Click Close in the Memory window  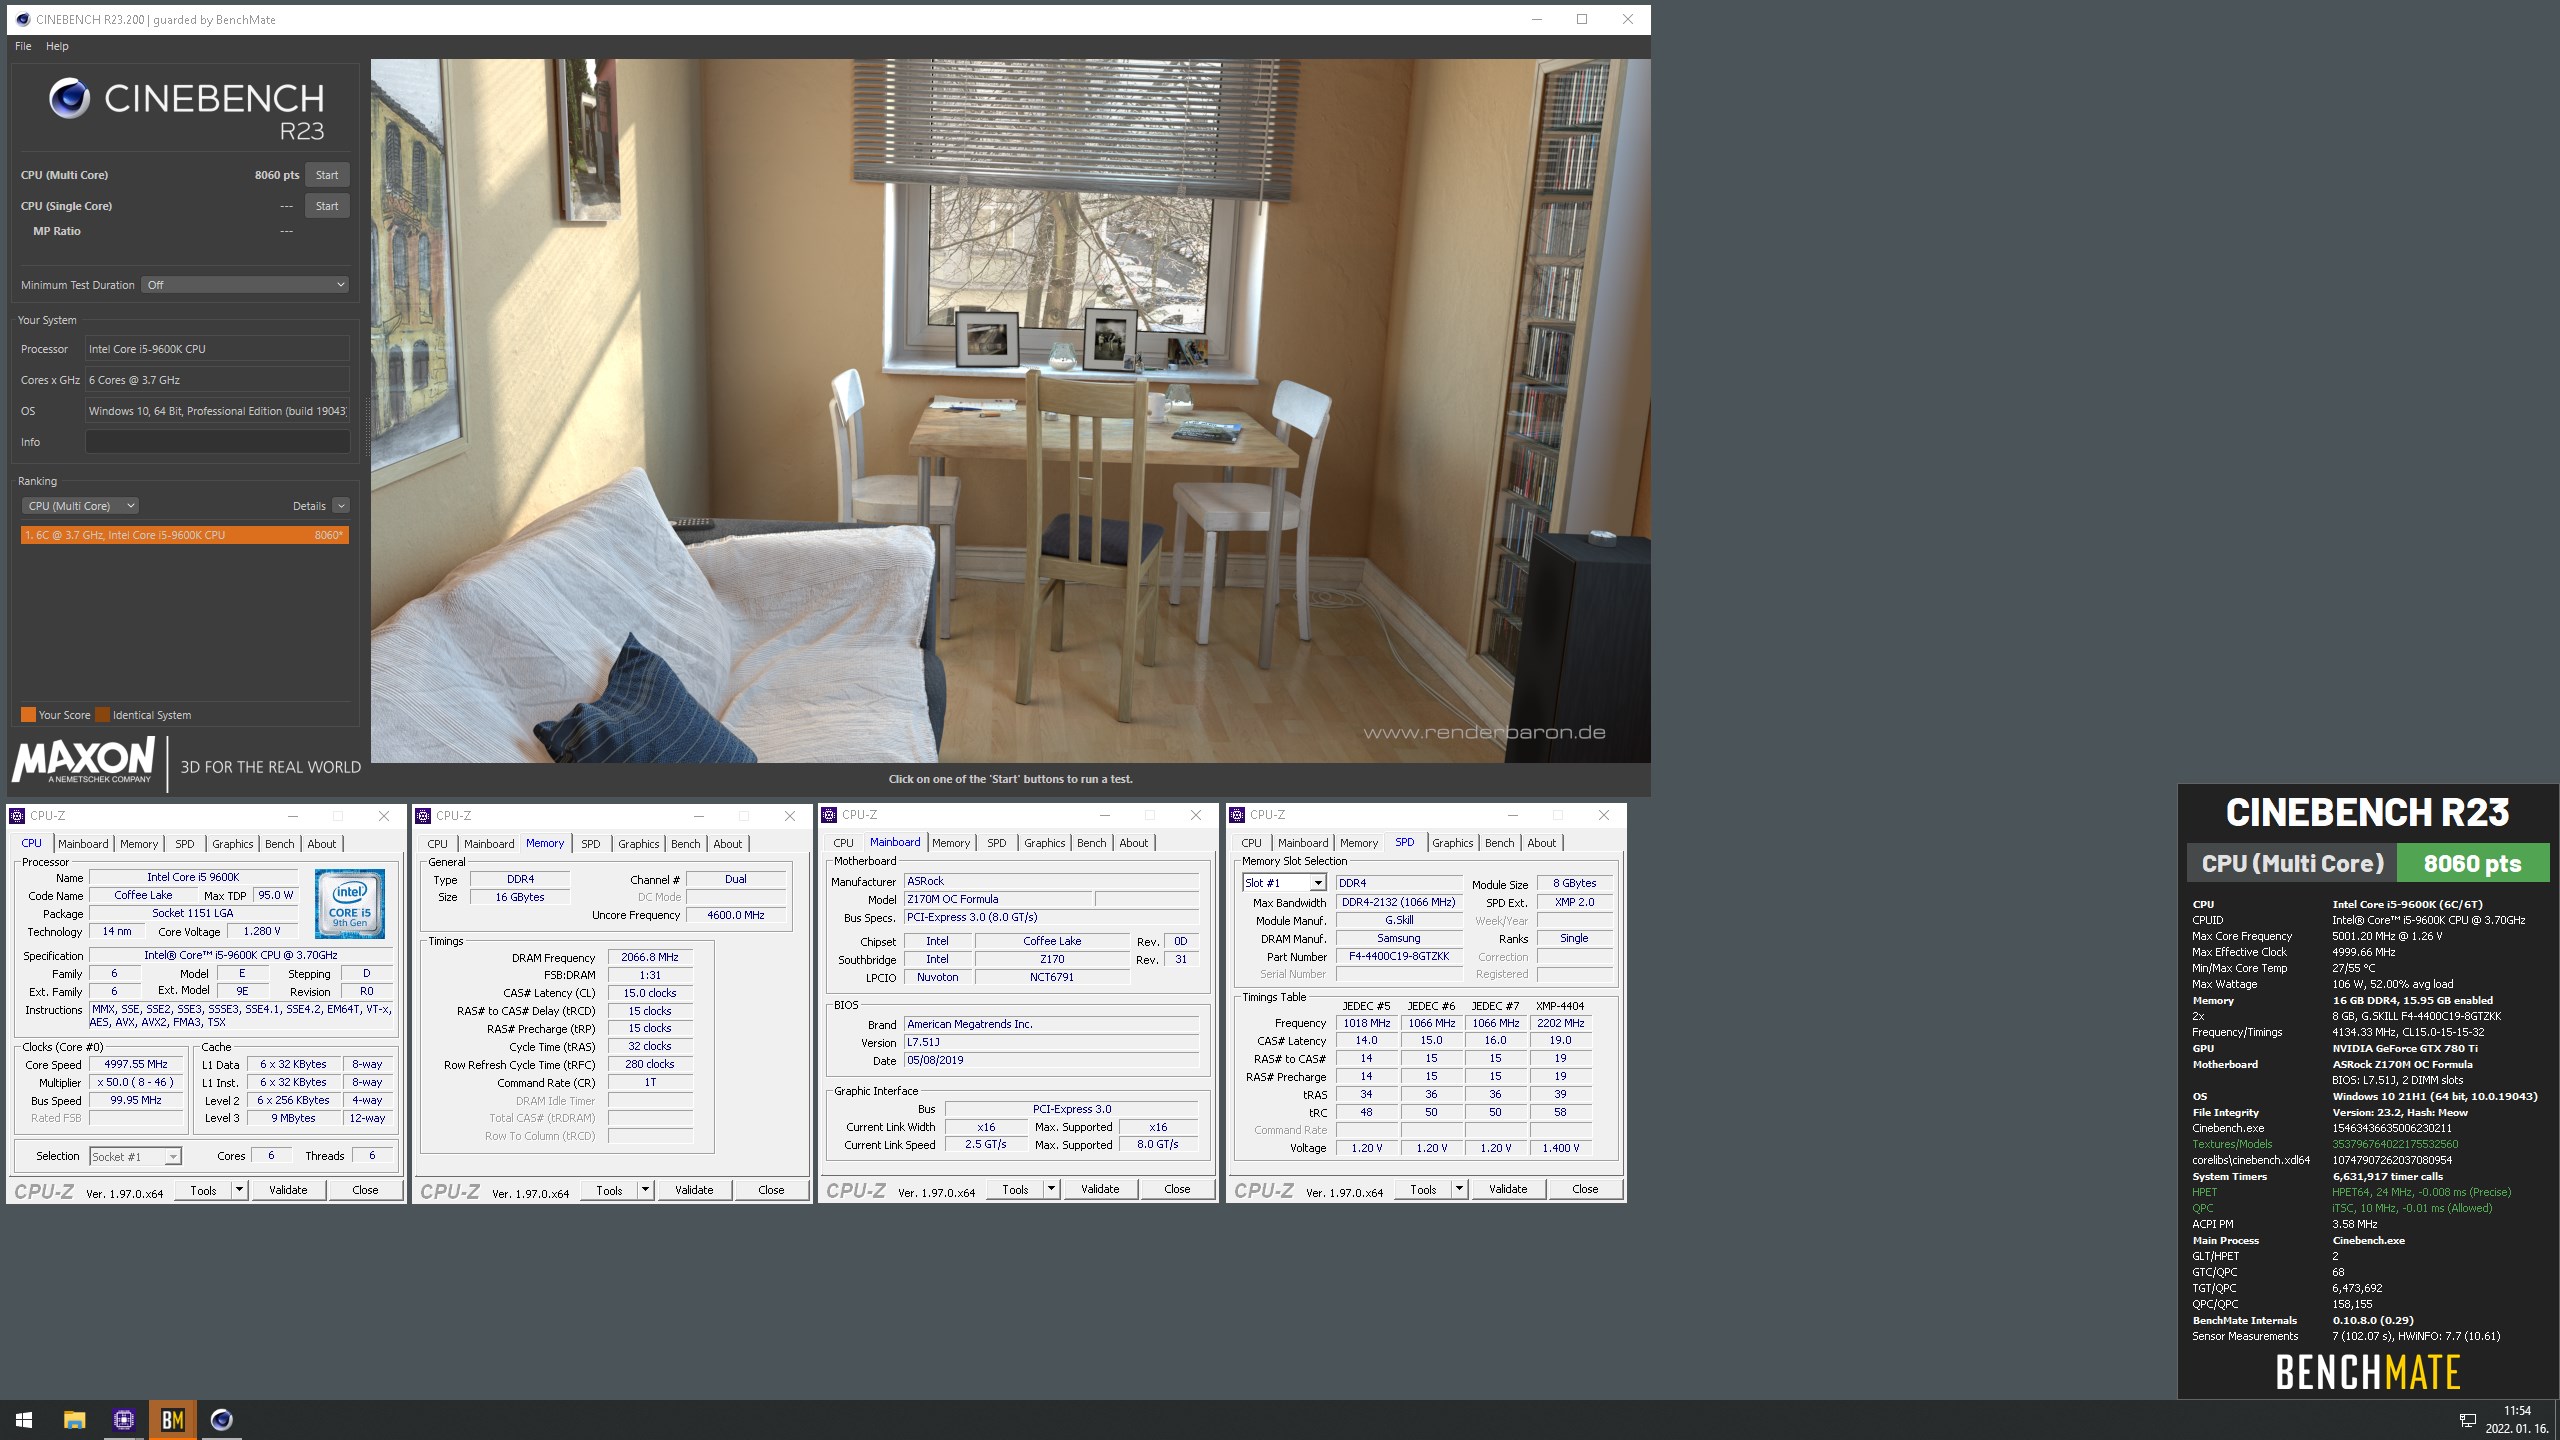coord(771,1190)
